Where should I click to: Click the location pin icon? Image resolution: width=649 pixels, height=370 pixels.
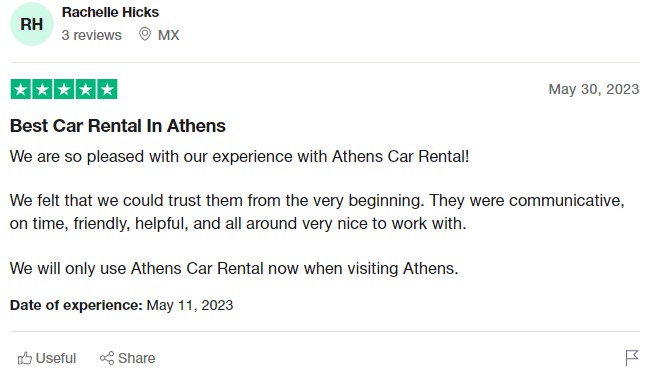tap(144, 34)
